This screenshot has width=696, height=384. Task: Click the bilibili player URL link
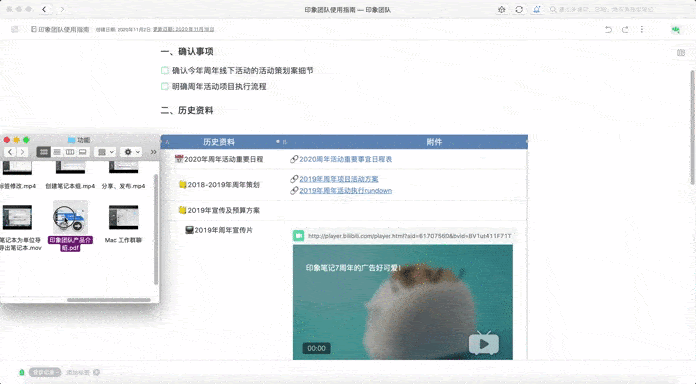click(x=409, y=236)
